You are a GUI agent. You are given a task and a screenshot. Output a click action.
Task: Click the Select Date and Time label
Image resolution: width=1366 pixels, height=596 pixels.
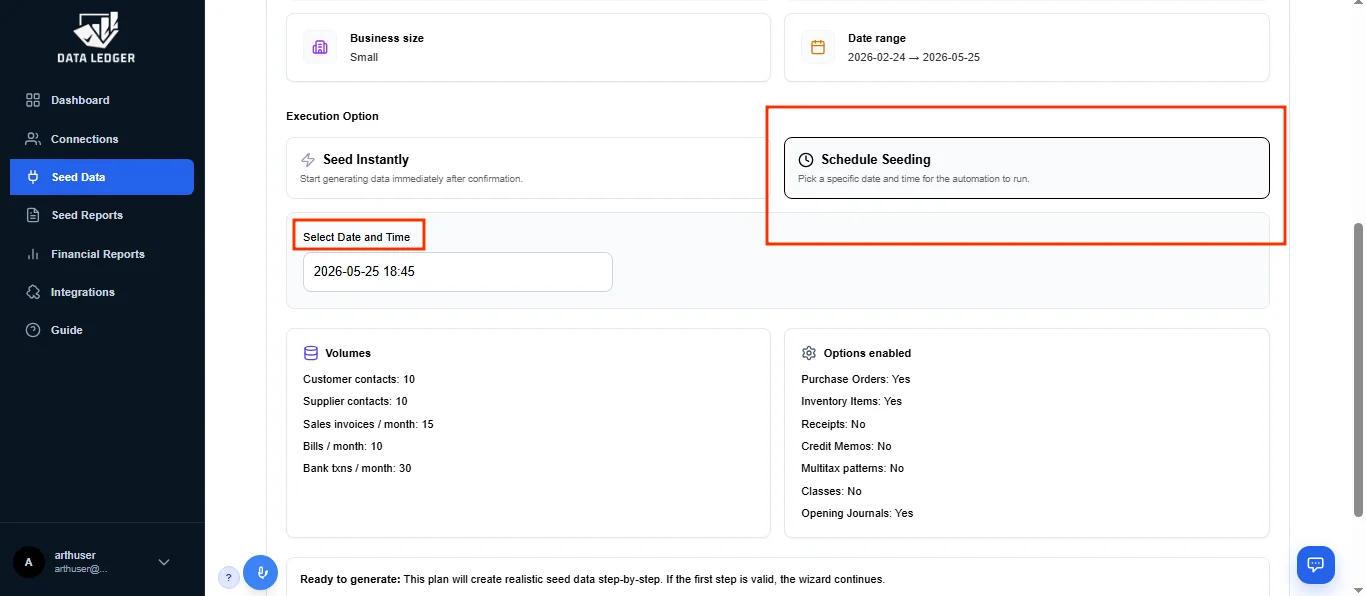tap(357, 237)
